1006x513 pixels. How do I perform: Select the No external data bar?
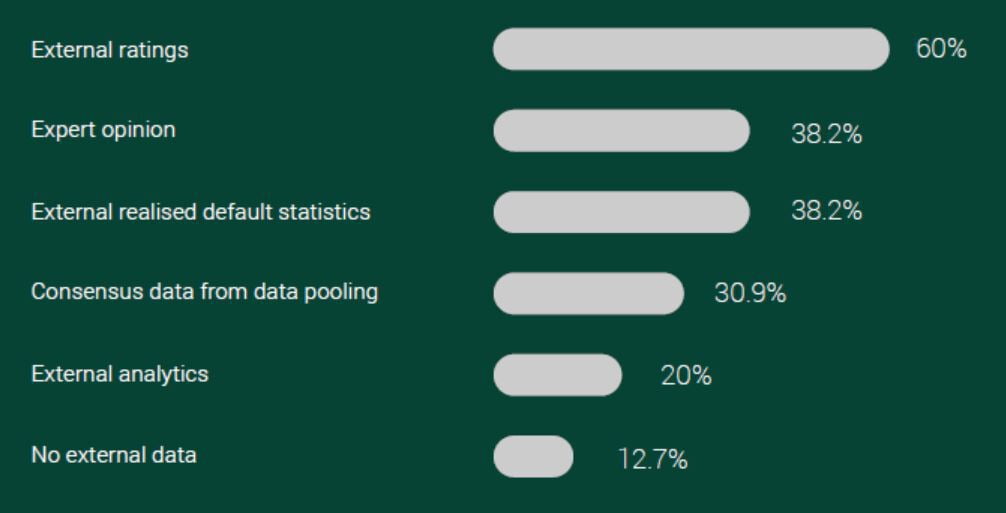(x=533, y=456)
